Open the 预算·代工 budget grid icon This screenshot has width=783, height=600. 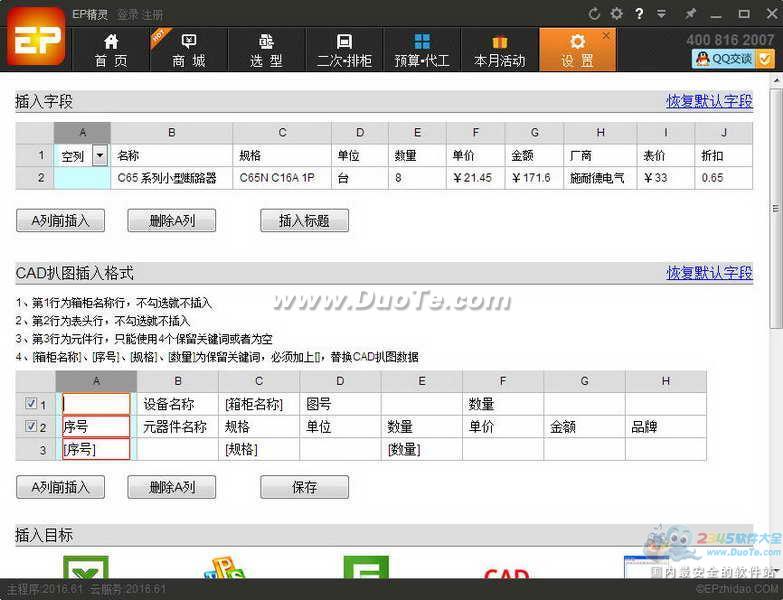tap(422, 41)
